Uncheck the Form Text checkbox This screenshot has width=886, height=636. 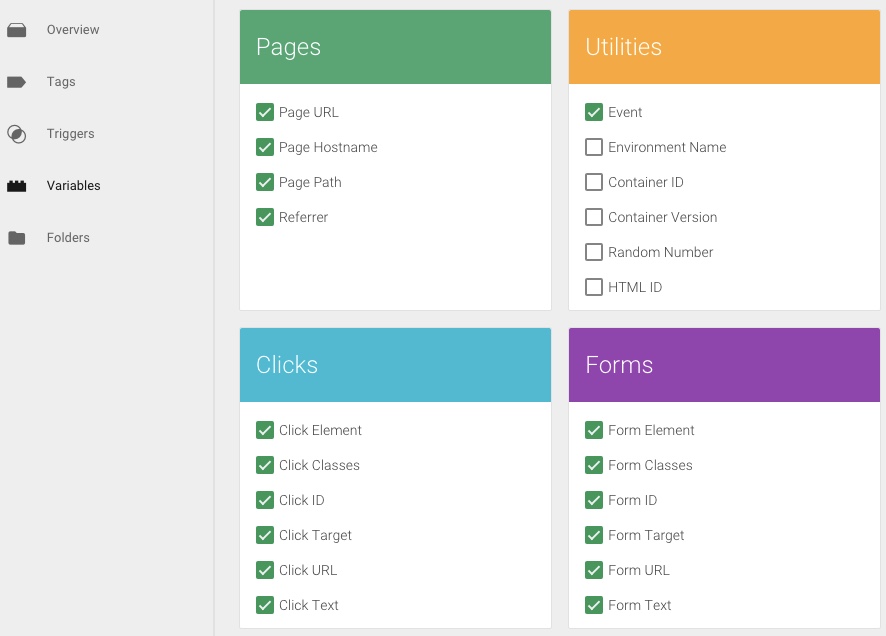[594, 605]
